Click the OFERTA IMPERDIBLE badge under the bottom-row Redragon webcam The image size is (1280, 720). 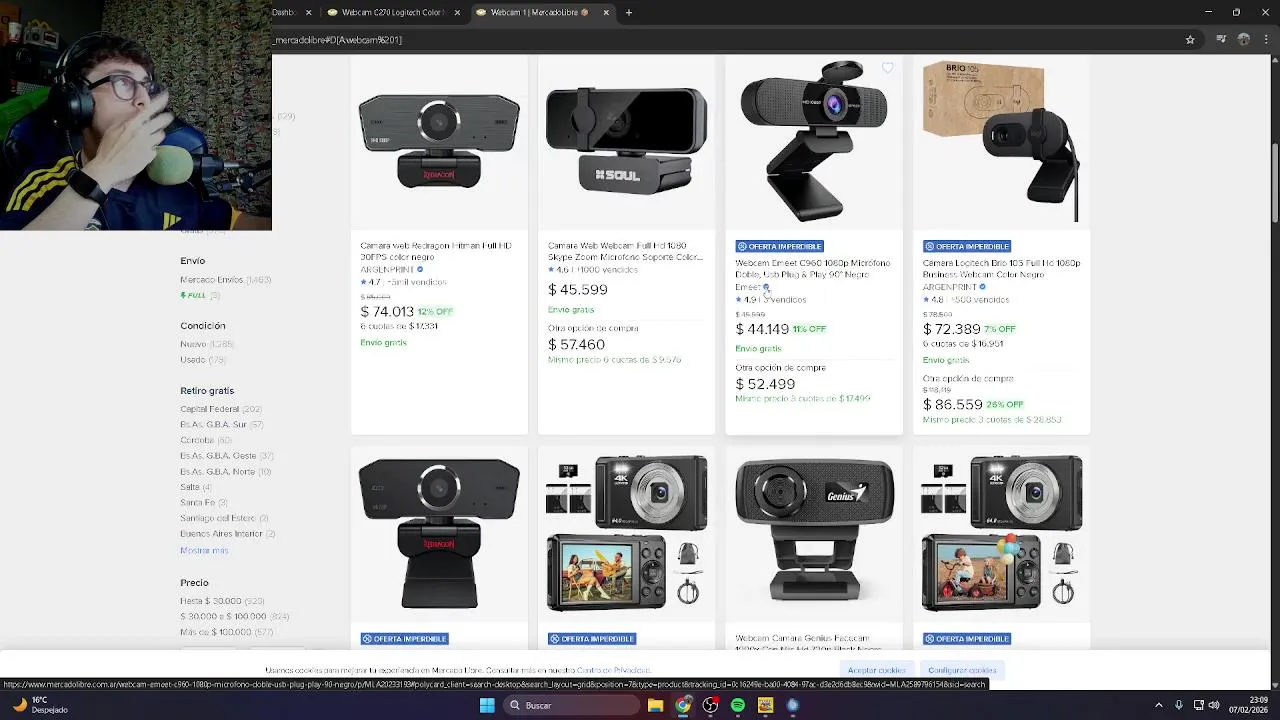click(405, 639)
